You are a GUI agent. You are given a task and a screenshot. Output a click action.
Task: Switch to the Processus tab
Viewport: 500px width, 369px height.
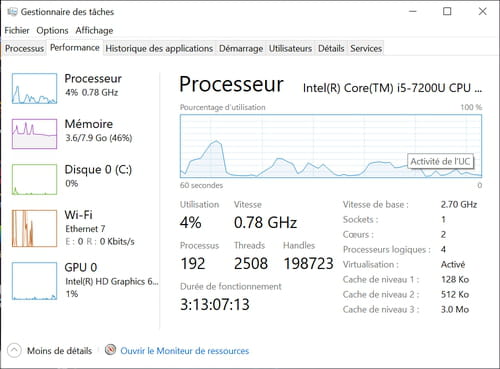pyautogui.click(x=24, y=48)
